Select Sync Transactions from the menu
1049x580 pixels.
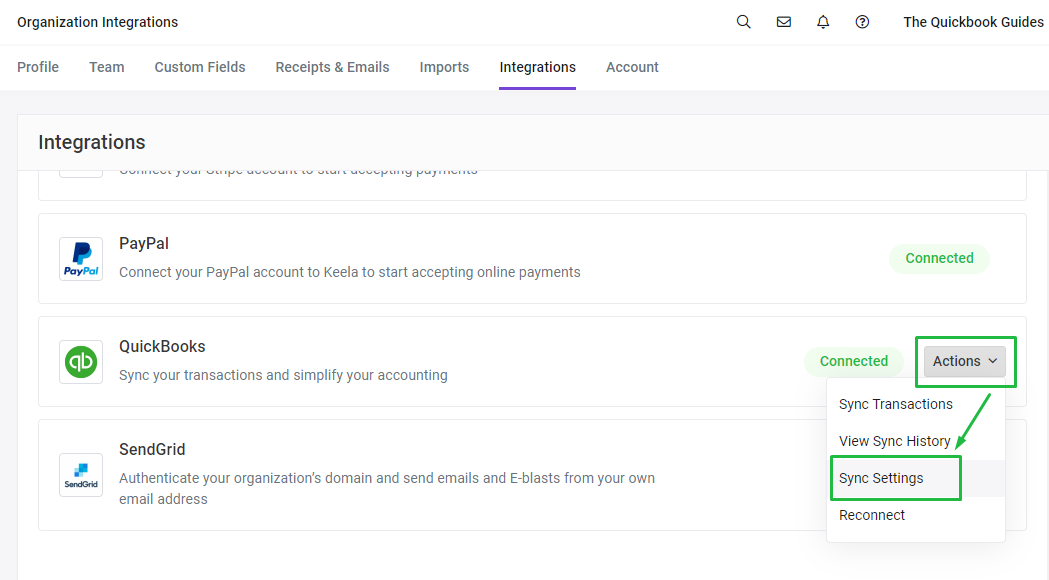(x=895, y=404)
